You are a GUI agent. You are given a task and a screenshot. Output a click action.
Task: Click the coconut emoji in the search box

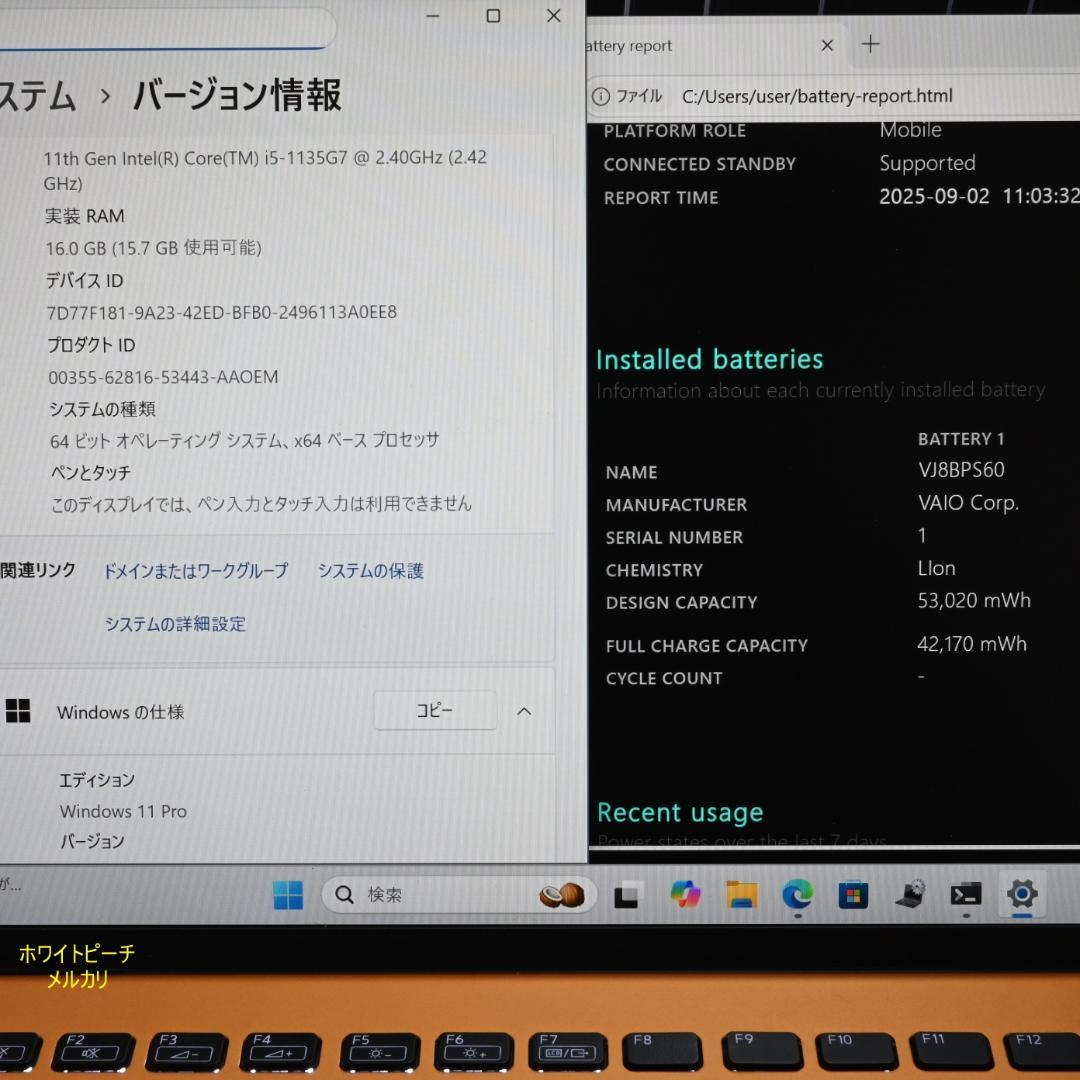(x=563, y=895)
